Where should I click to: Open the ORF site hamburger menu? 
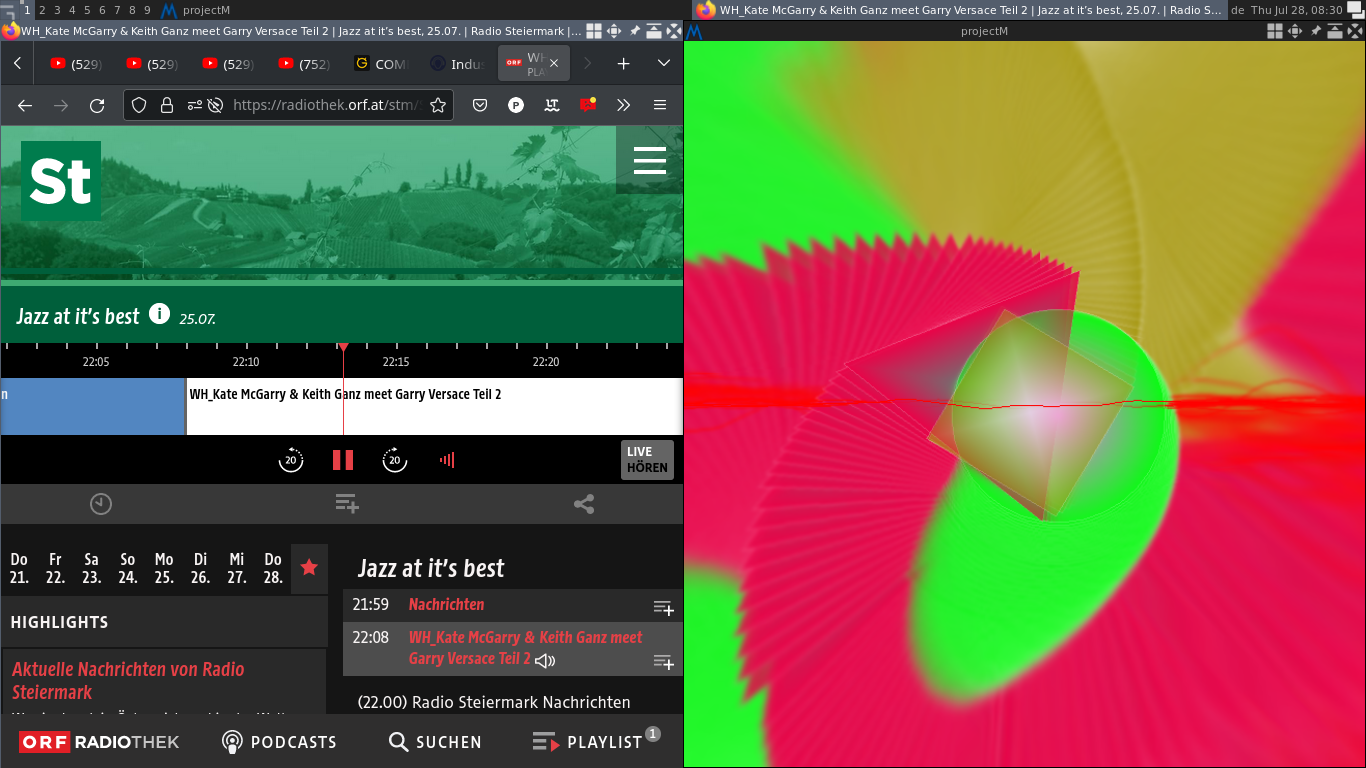coord(650,160)
